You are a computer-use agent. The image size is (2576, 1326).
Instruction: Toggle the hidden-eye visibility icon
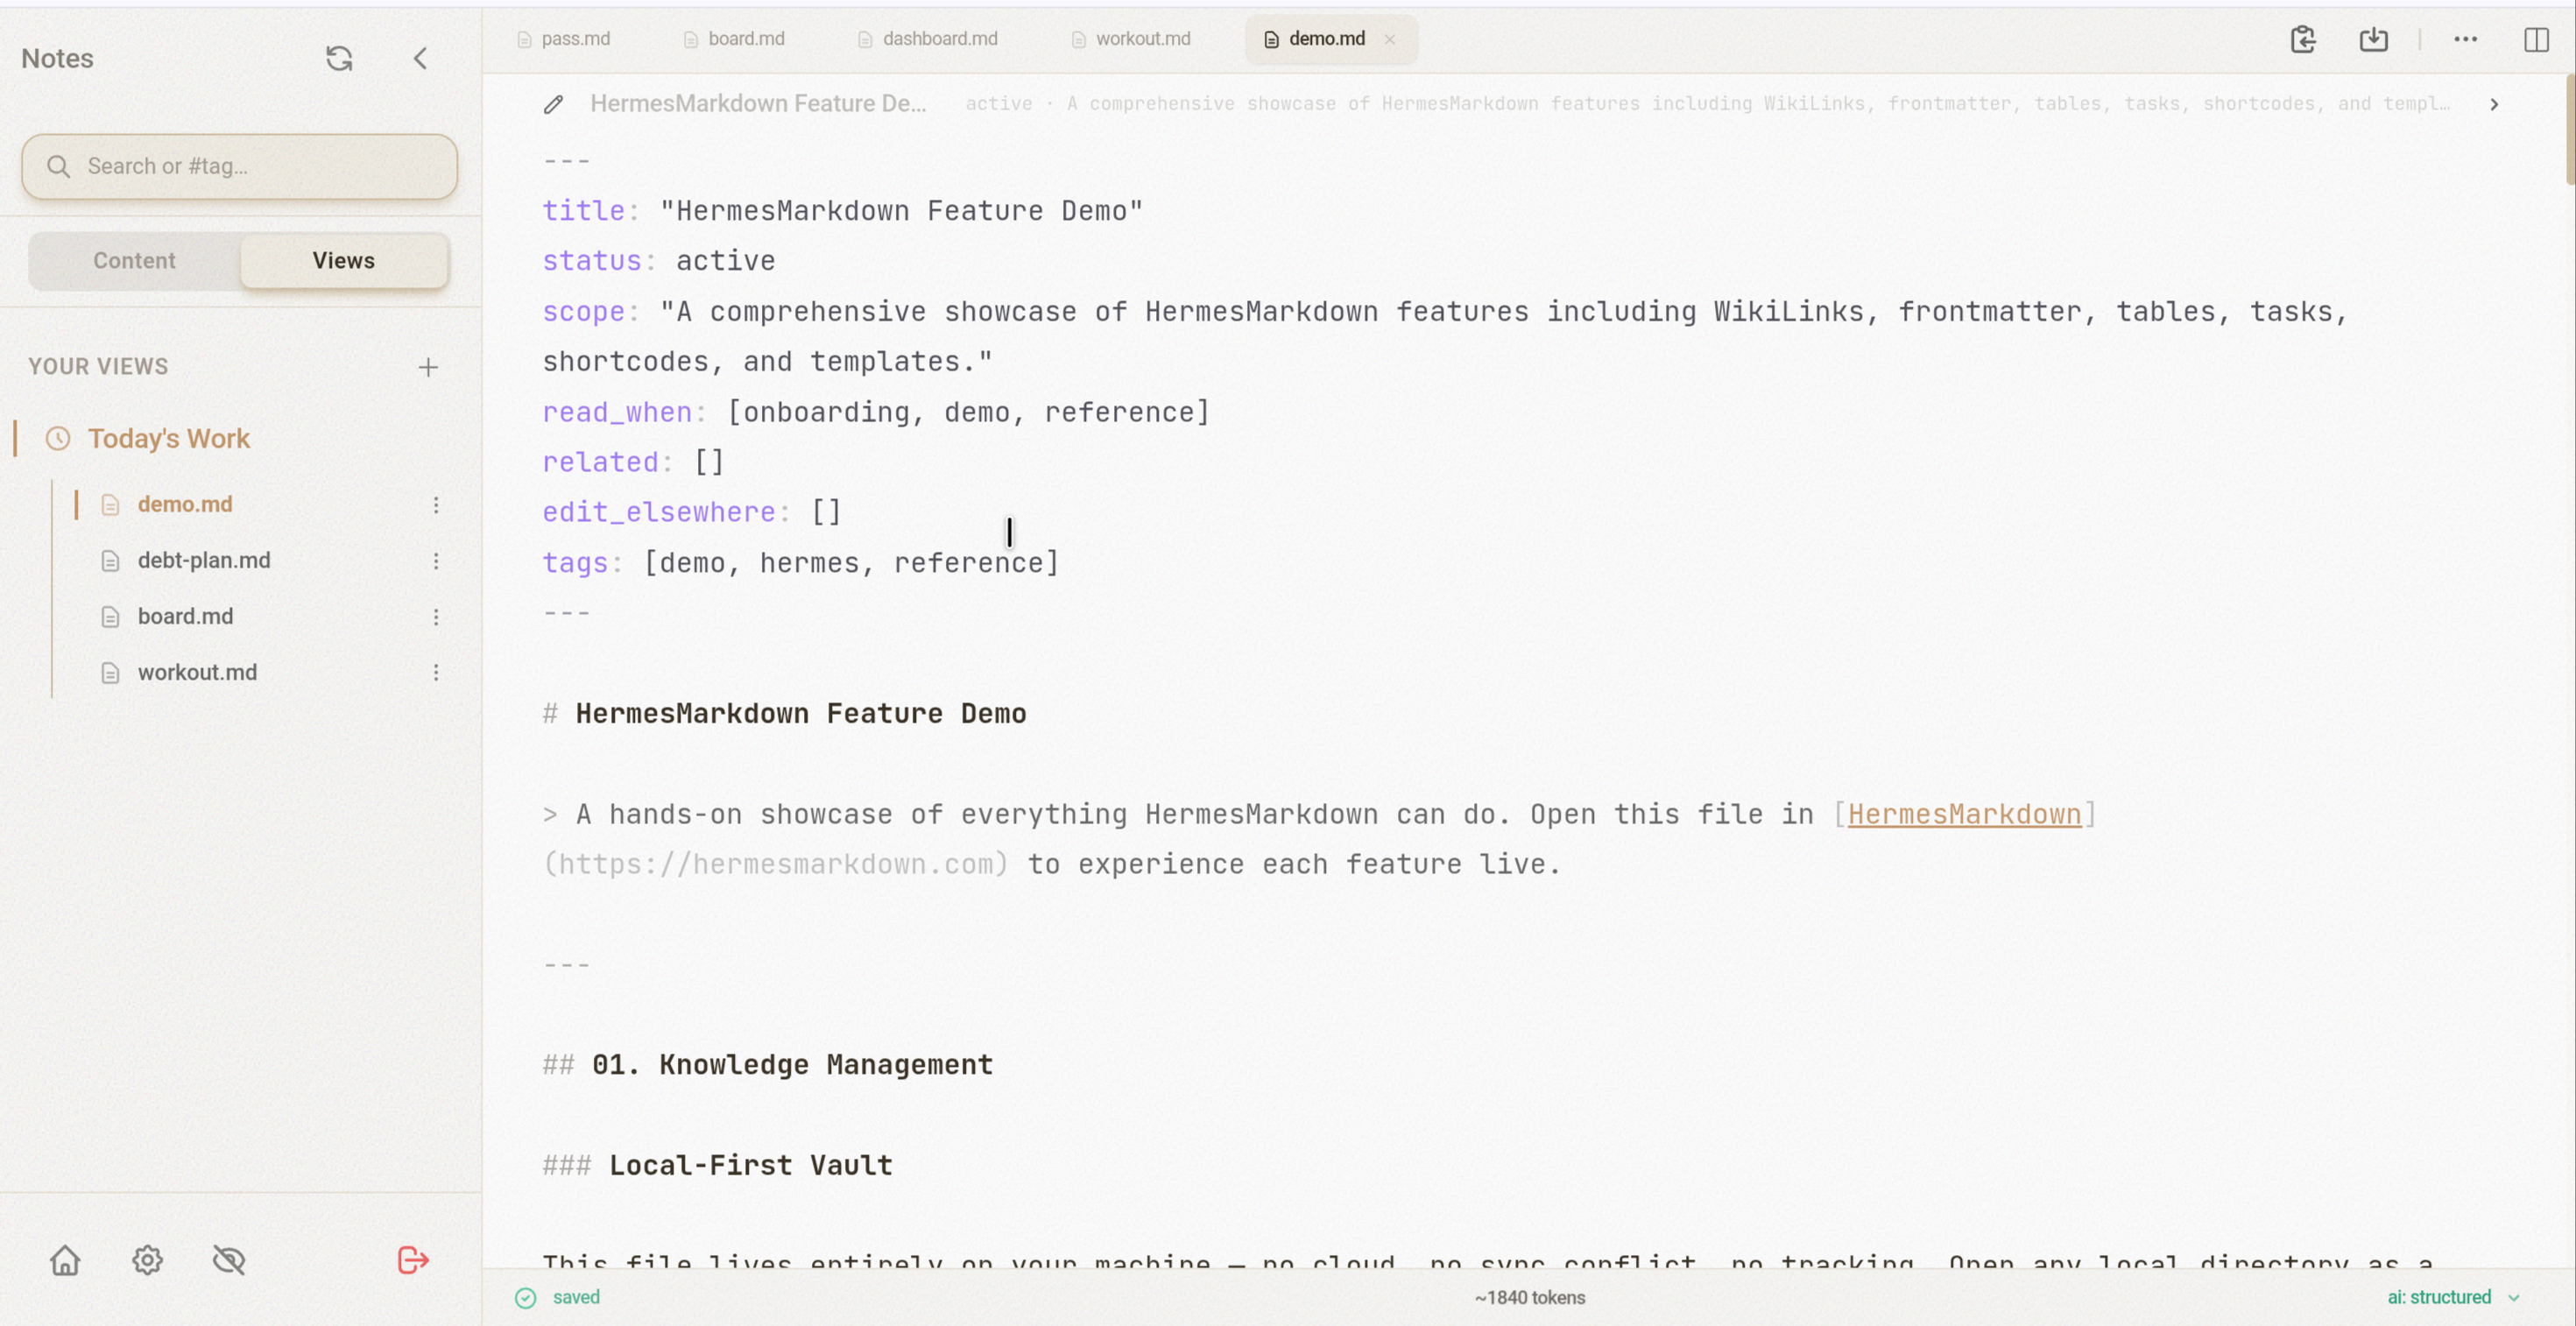point(229,1260)
